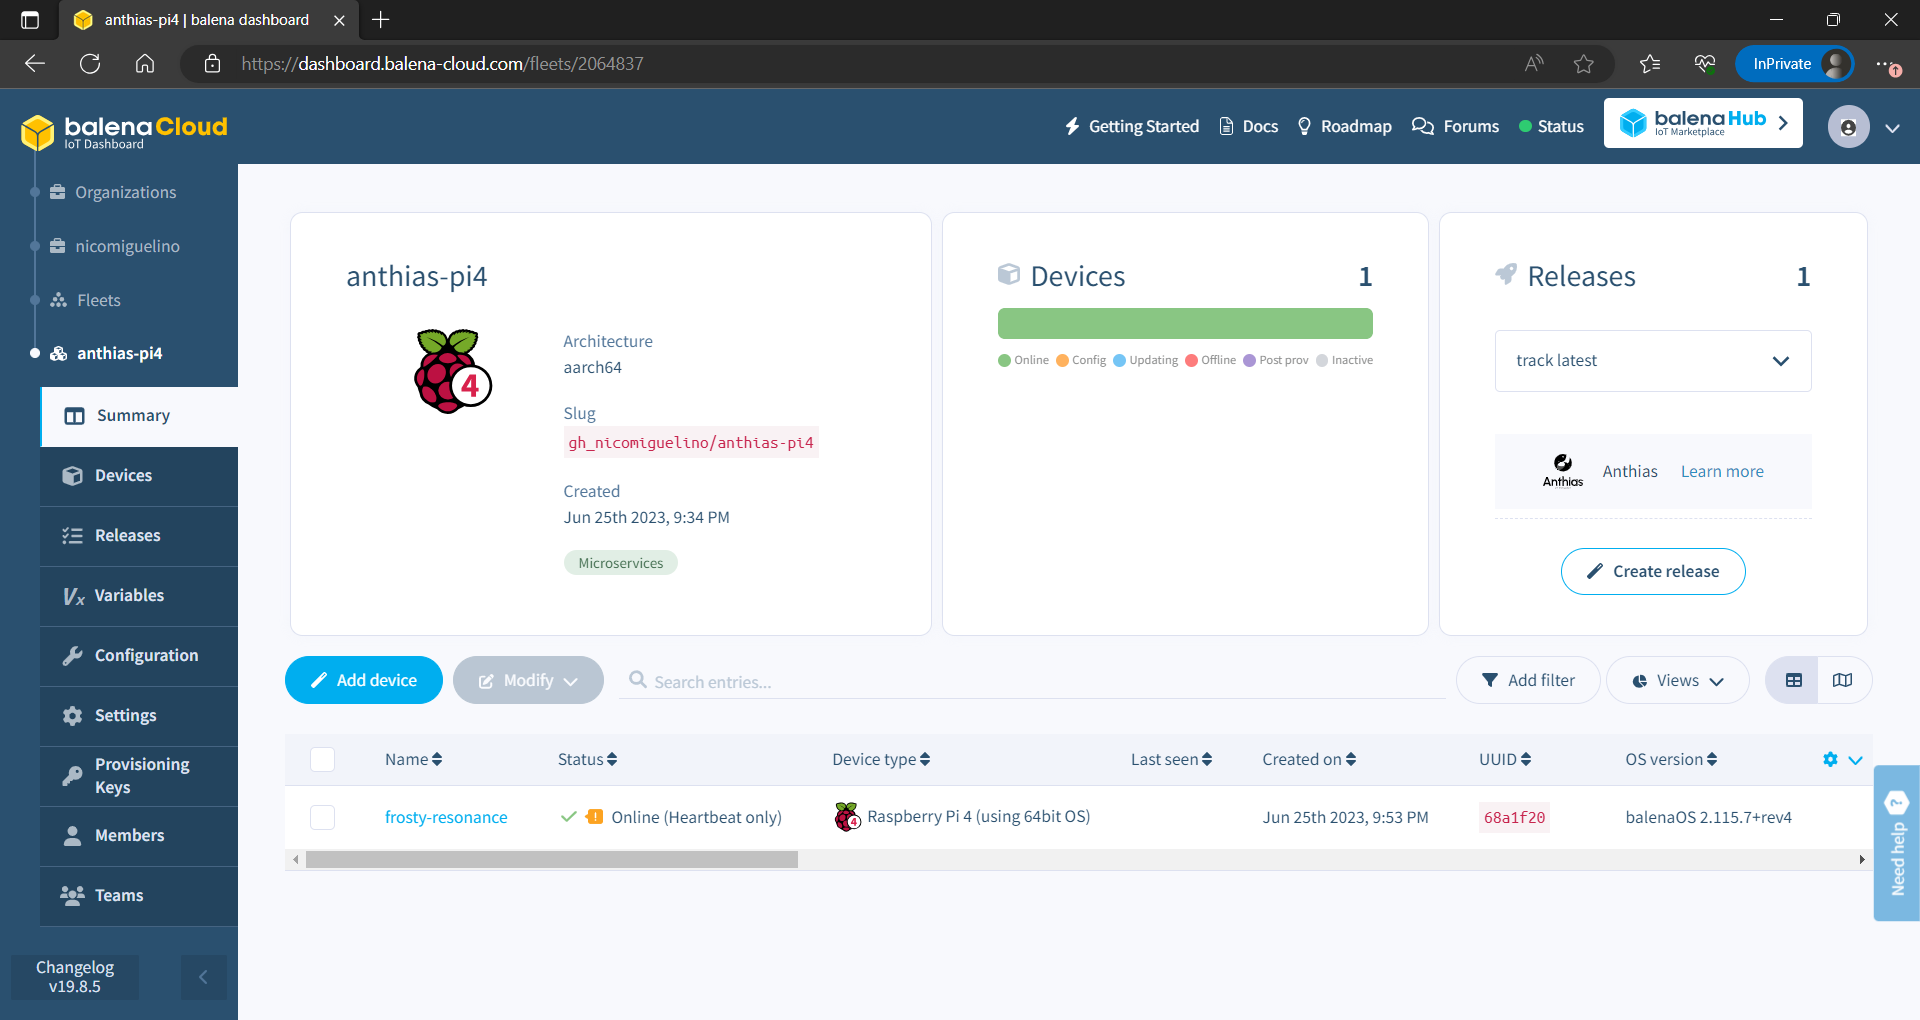1920x1020 pixels.
Task: Open the Configuration sidebar tab
Action: point(139,656)
